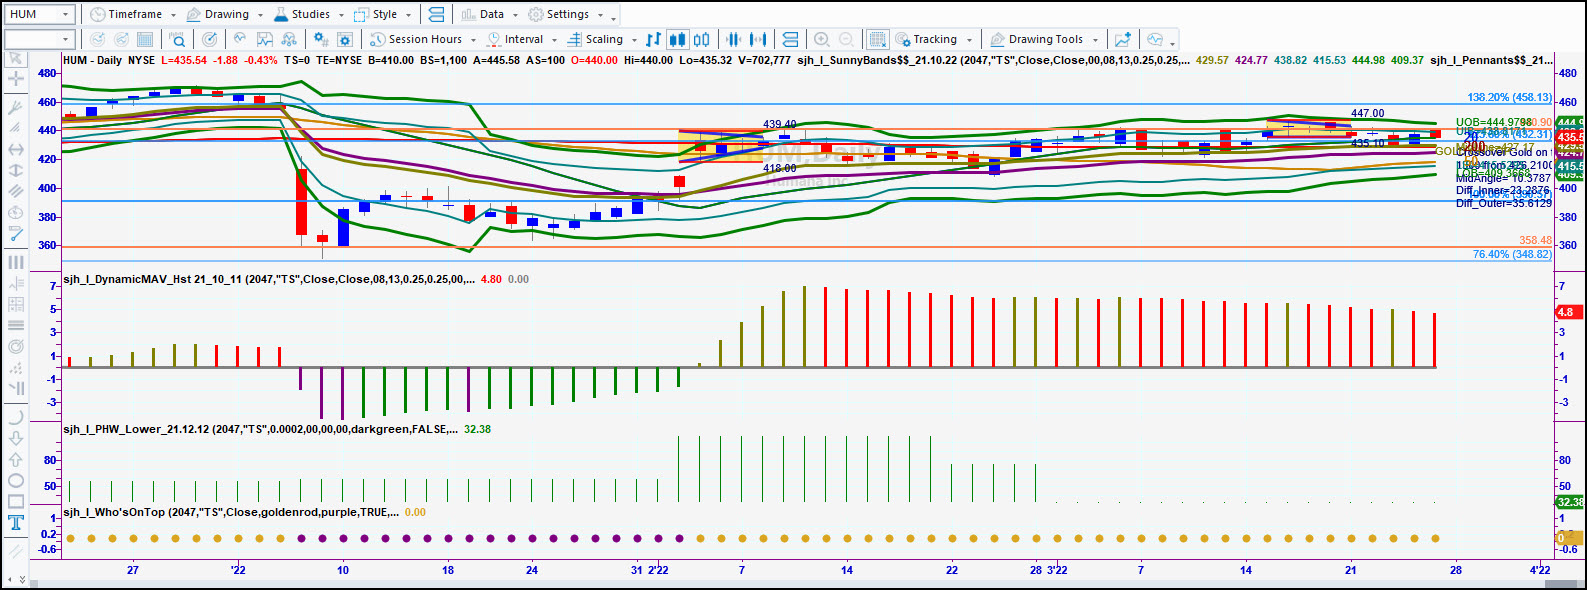Select the up arrow drawing tool

[x=16, y=459]
